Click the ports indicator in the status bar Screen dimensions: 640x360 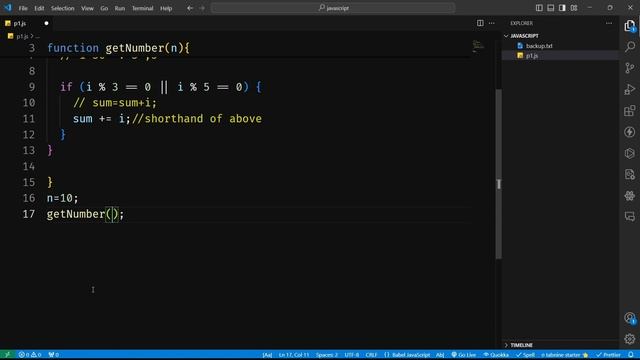pos(53,355)
